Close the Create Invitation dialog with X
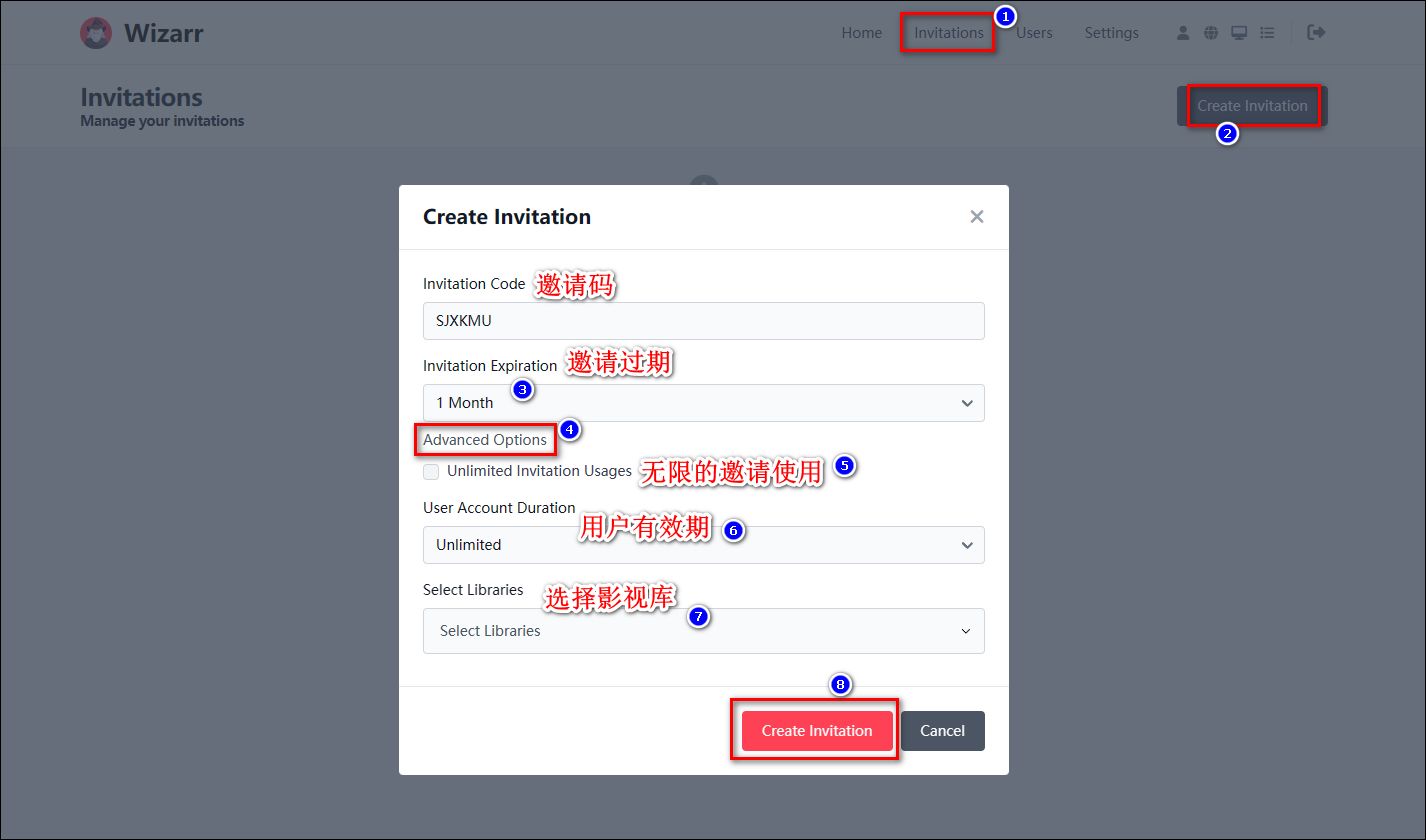 (x=977, y=217)
